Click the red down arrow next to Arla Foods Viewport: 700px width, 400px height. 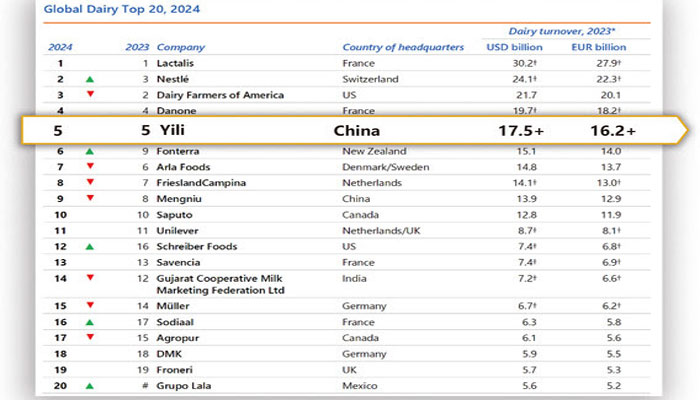click(91, 166)
